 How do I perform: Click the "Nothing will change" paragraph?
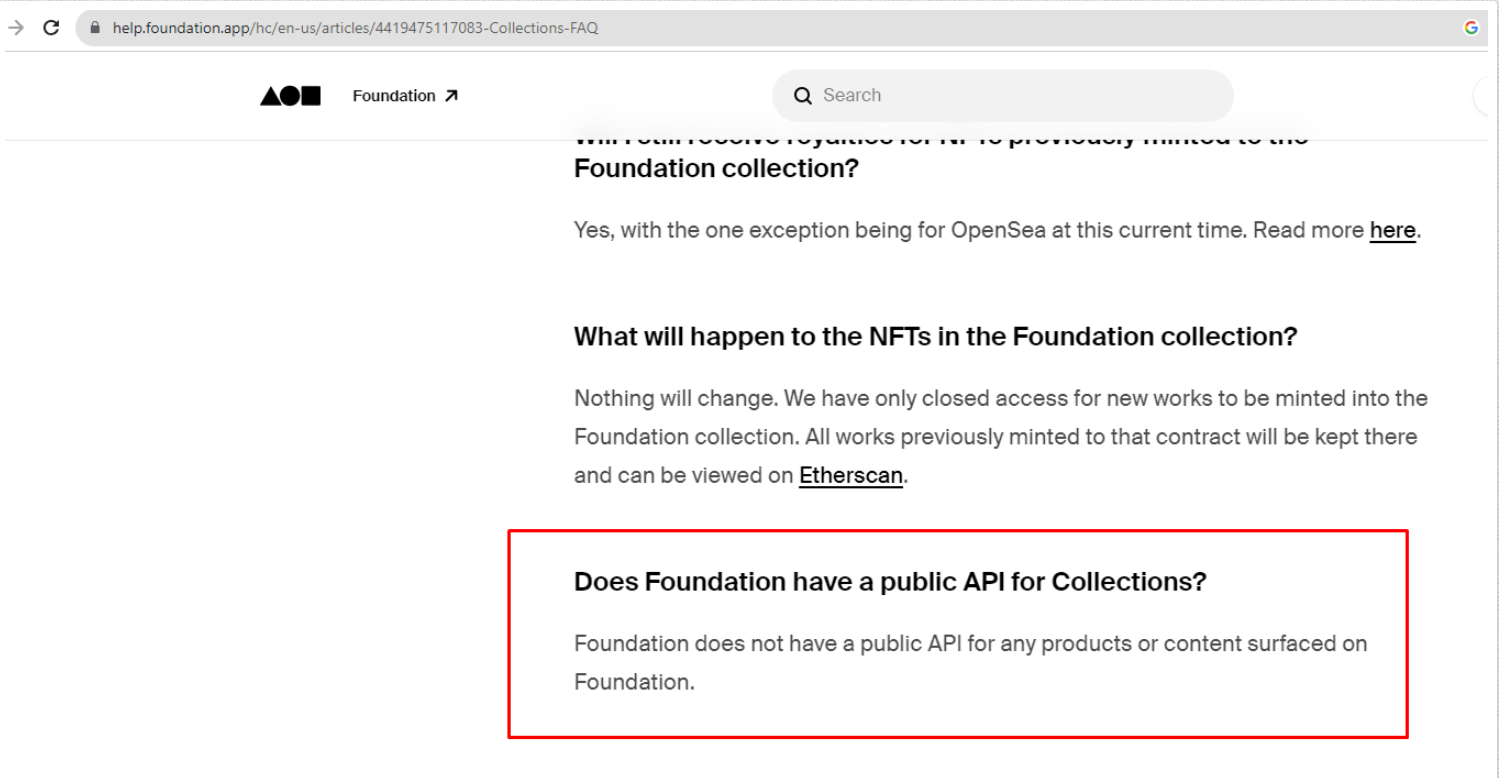(1001, 437)
